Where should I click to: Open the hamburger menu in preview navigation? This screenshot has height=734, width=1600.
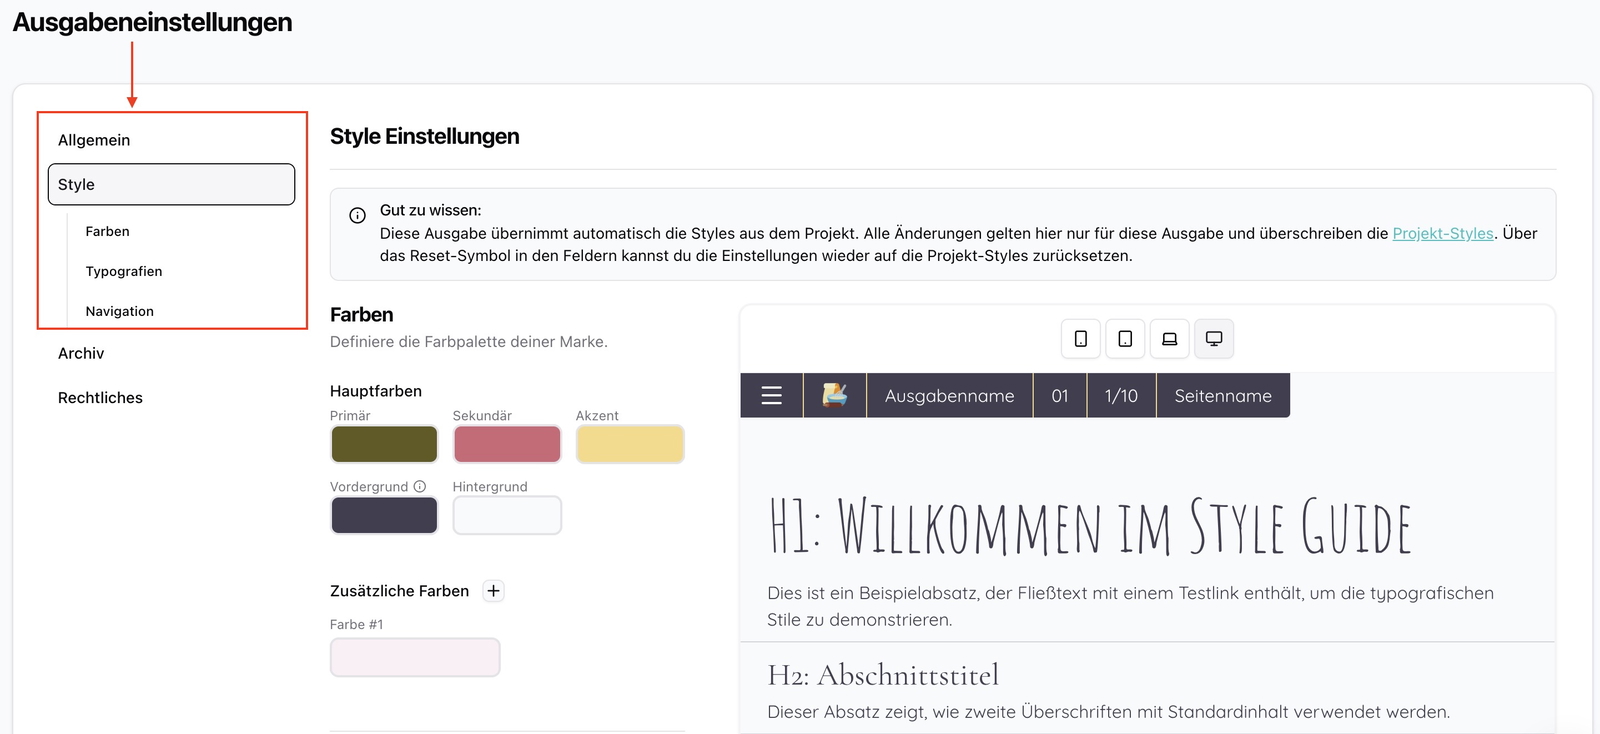pyautogui.click(x=771, y=396)
